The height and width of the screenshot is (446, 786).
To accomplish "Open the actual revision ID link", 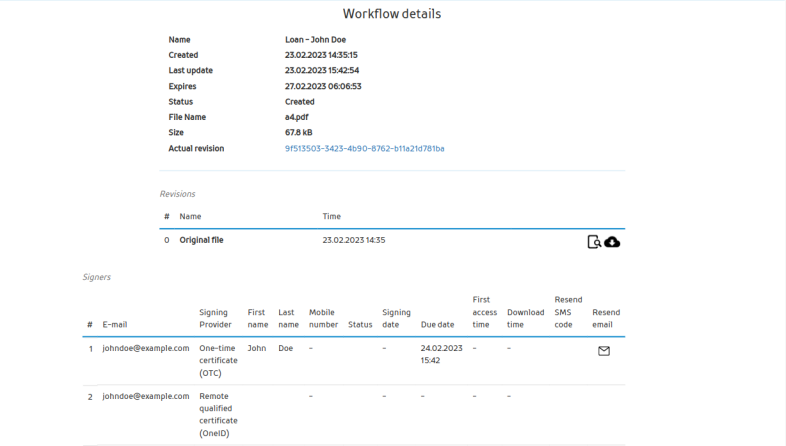I will click(x=364, y=148).
